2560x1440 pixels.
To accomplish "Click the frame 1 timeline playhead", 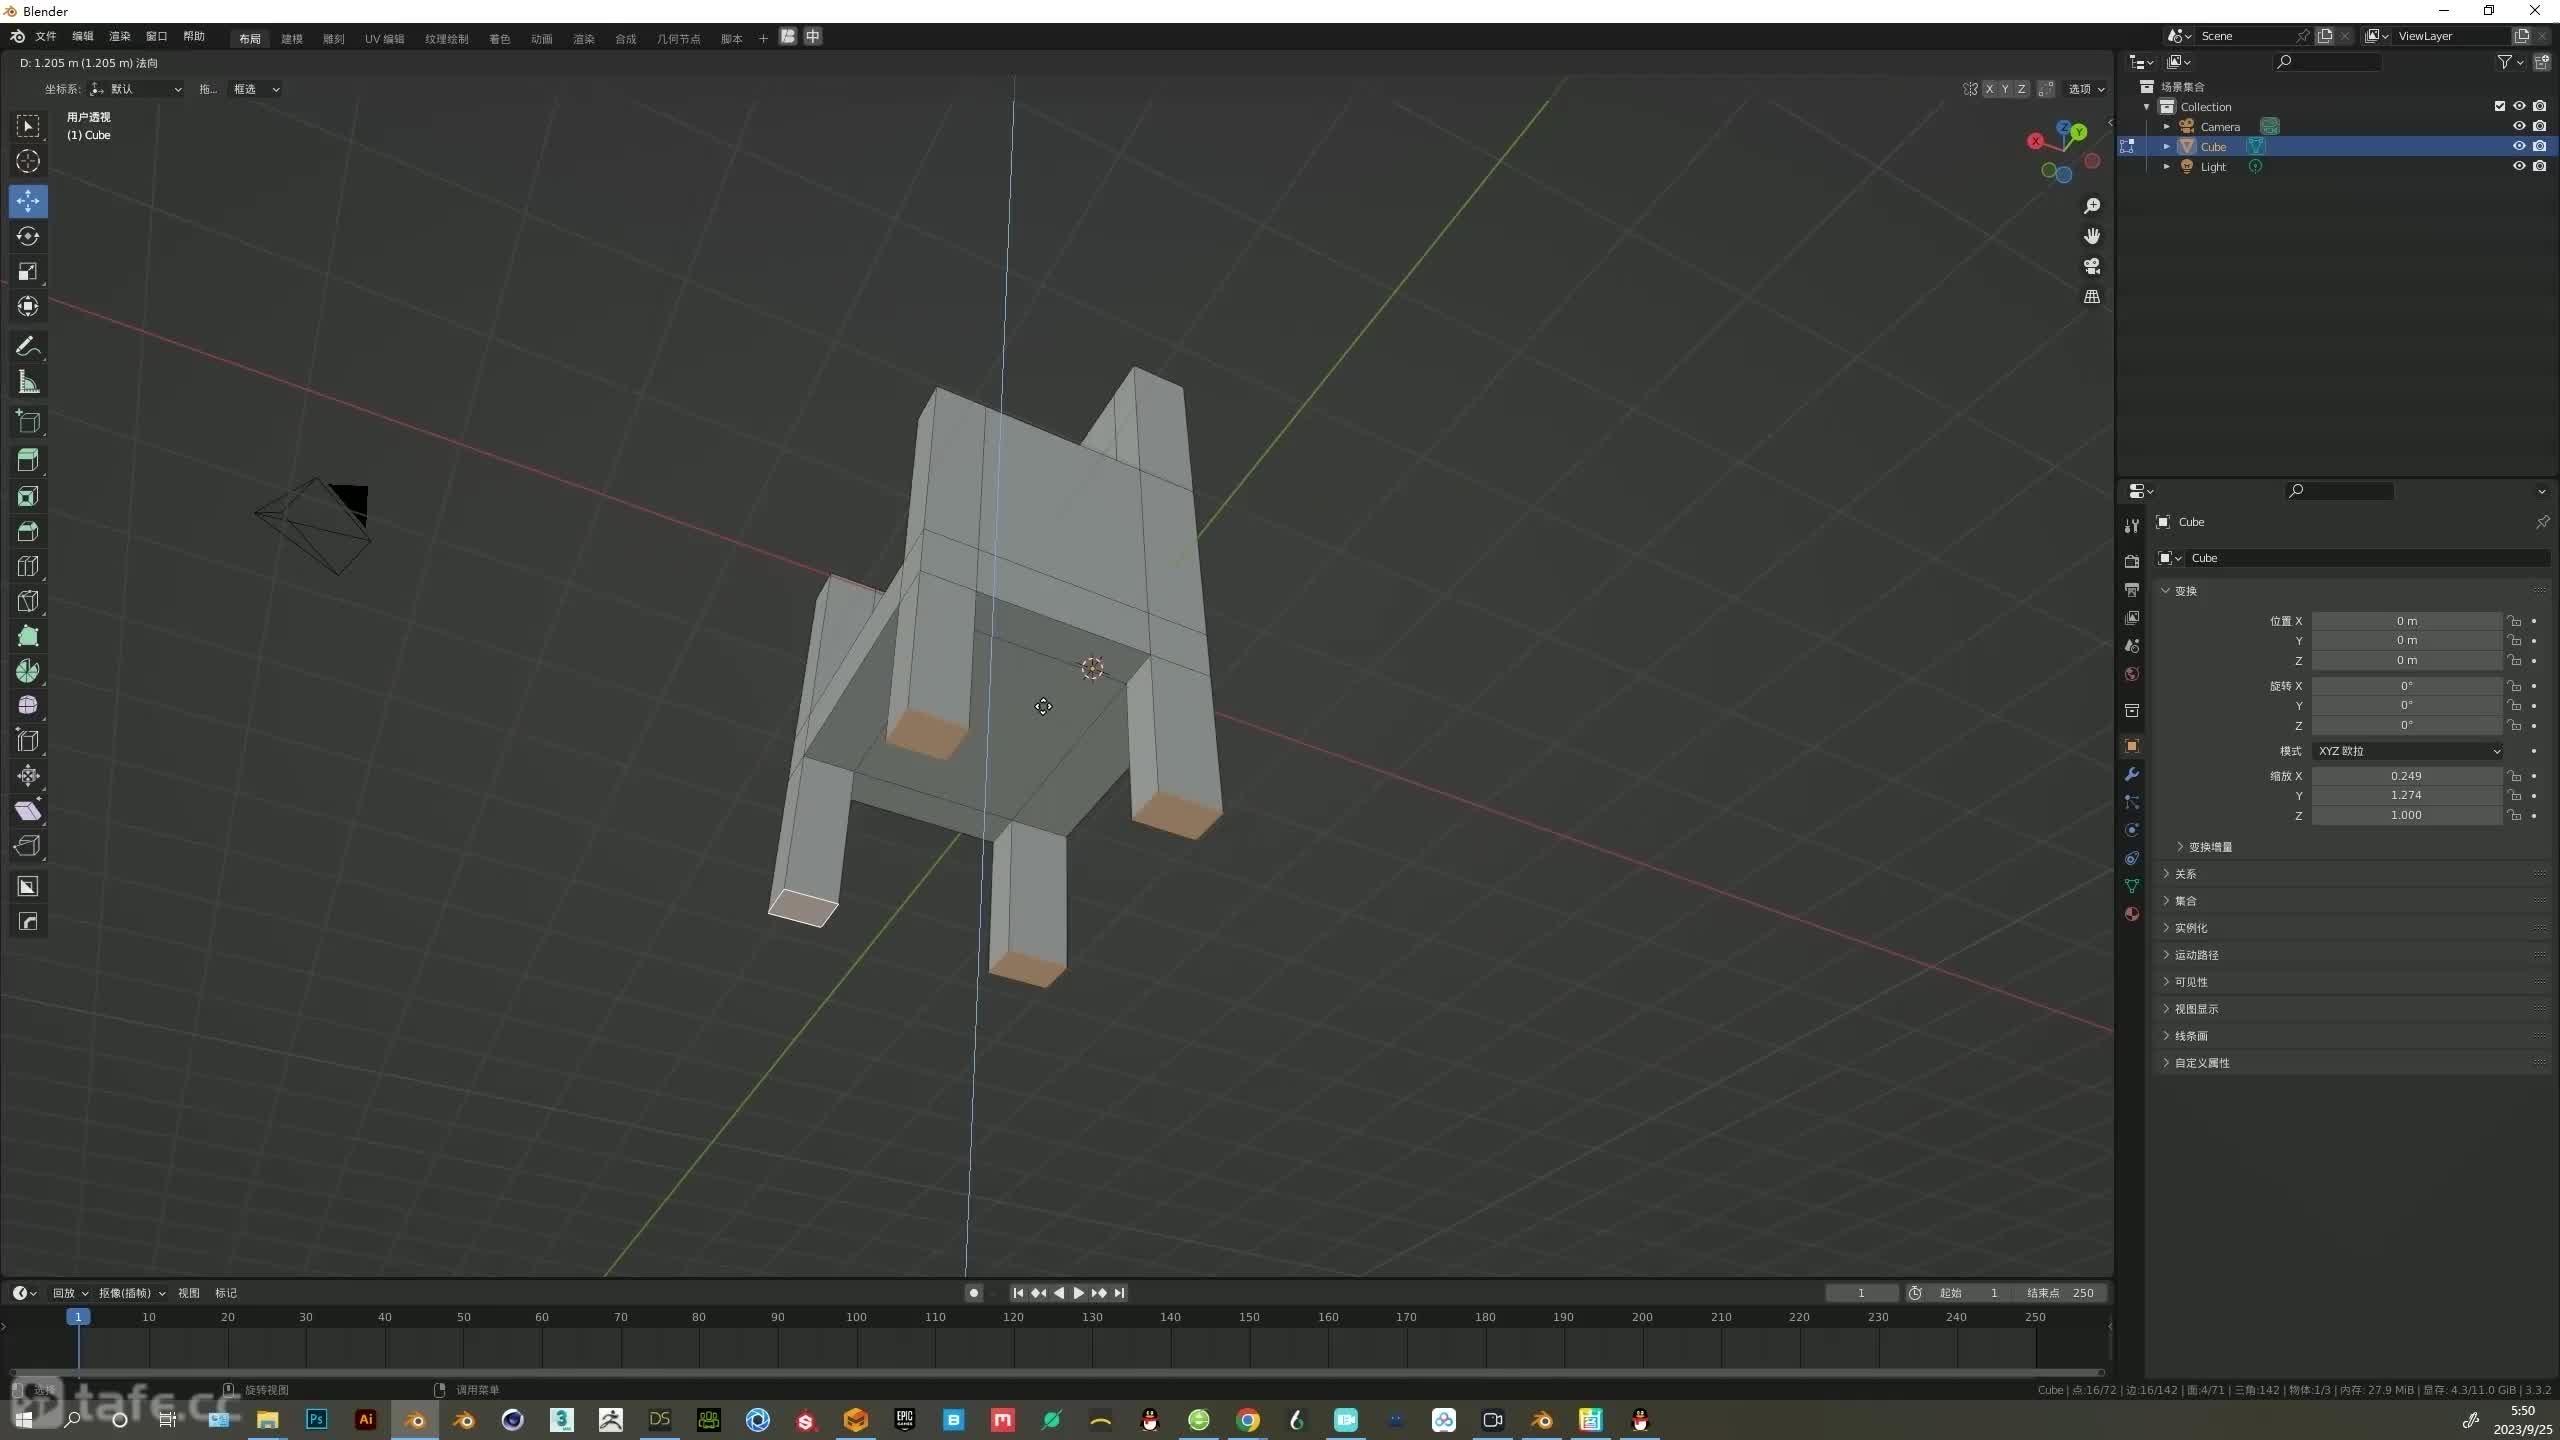I will point(78,1317).
